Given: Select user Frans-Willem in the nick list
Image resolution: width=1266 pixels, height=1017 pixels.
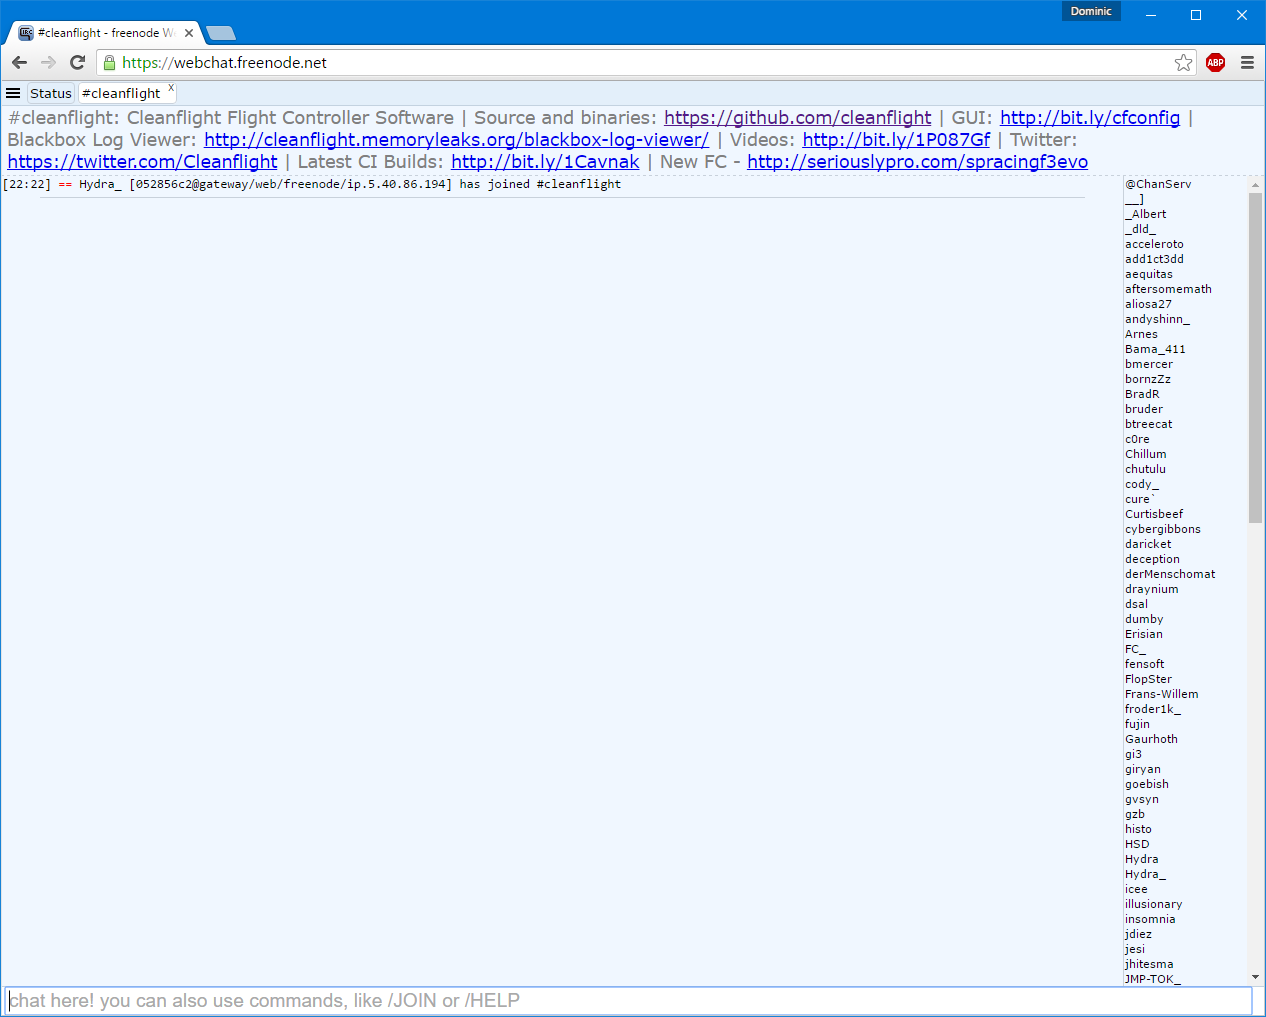Looking at the screenshot, I should click(1162, 694).
